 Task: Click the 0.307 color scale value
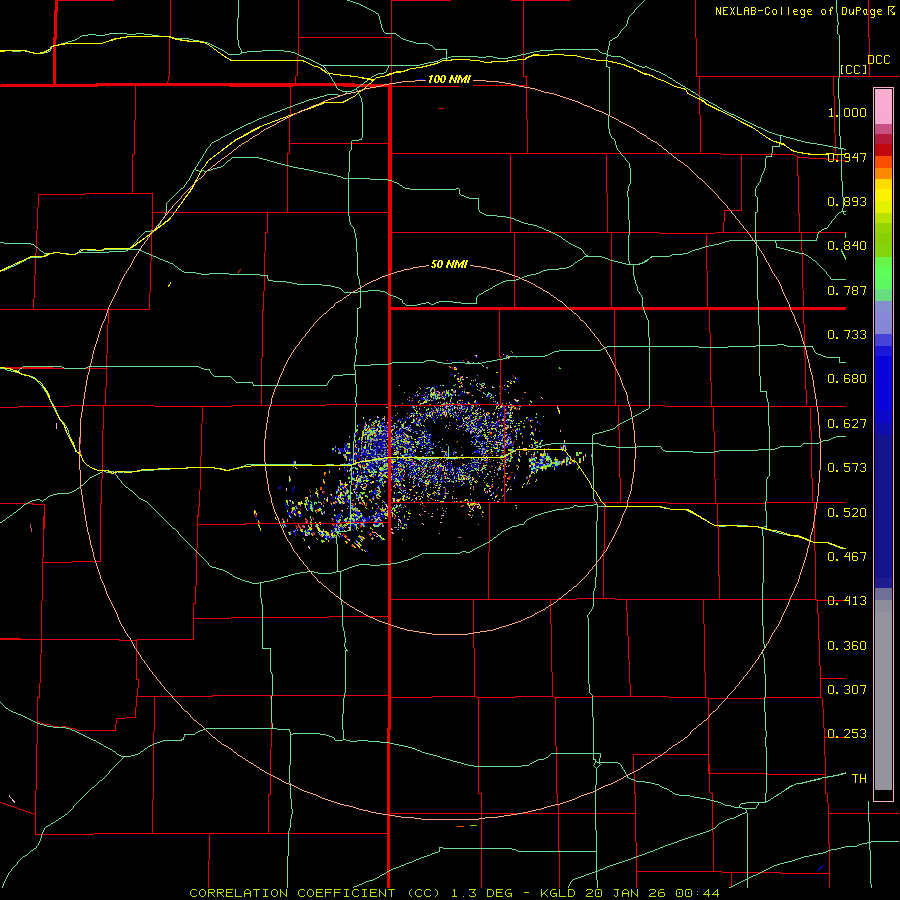coord(847,689)
